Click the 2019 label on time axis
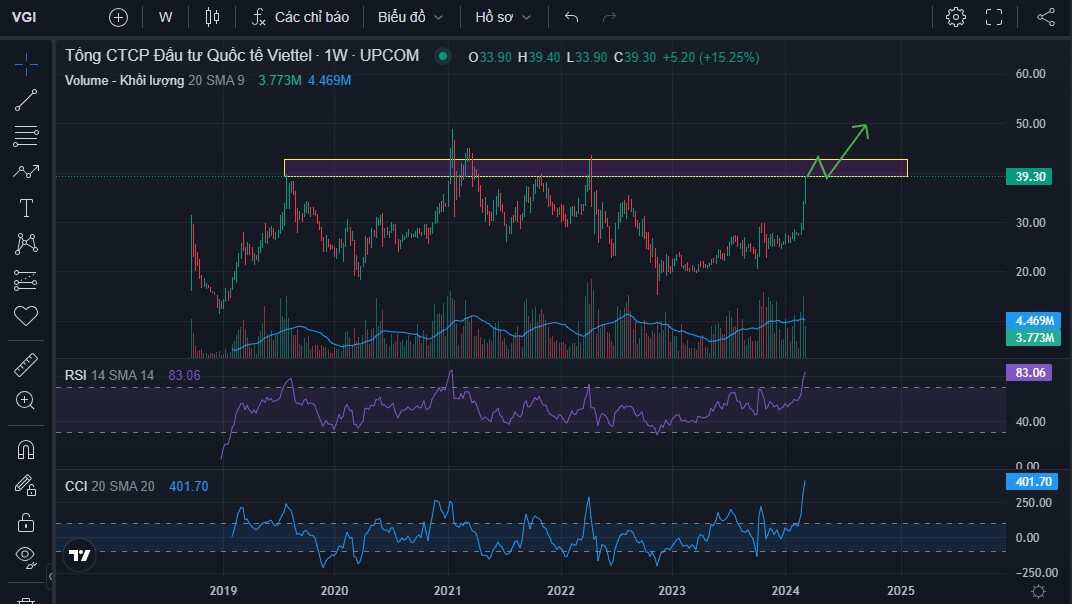This screenshot has width=1072, height=604. (223, 590)
